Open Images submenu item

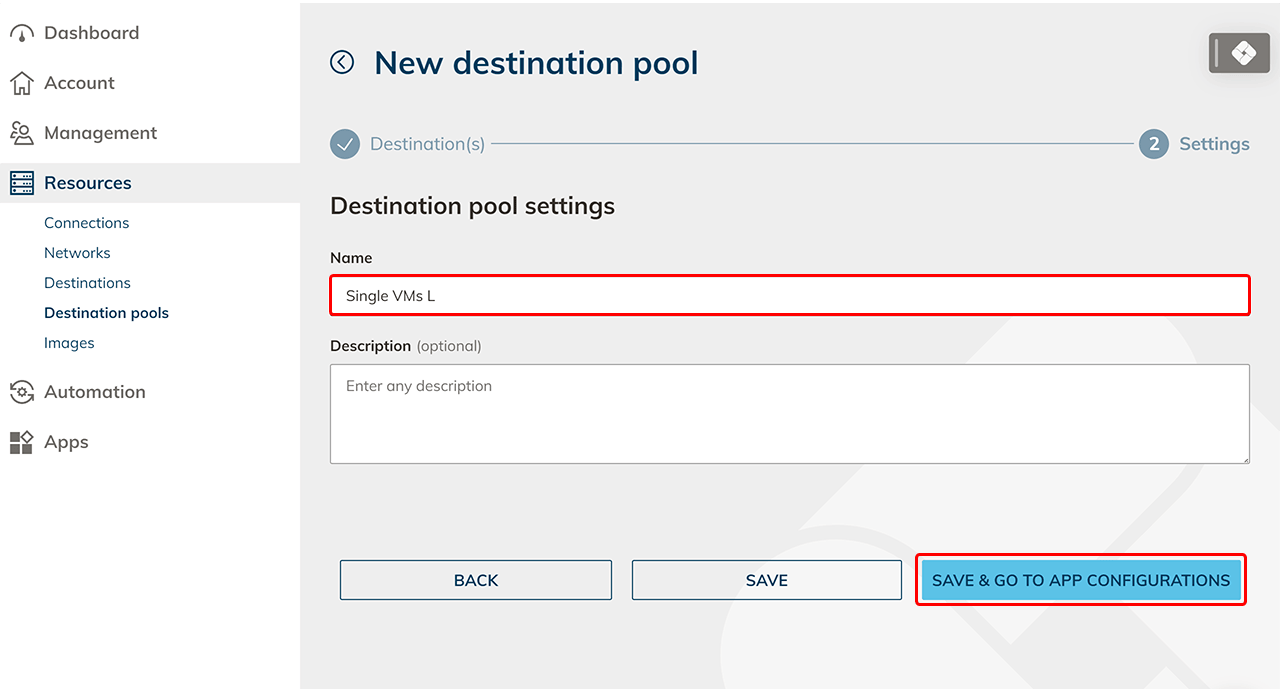[x=69, y=343]
